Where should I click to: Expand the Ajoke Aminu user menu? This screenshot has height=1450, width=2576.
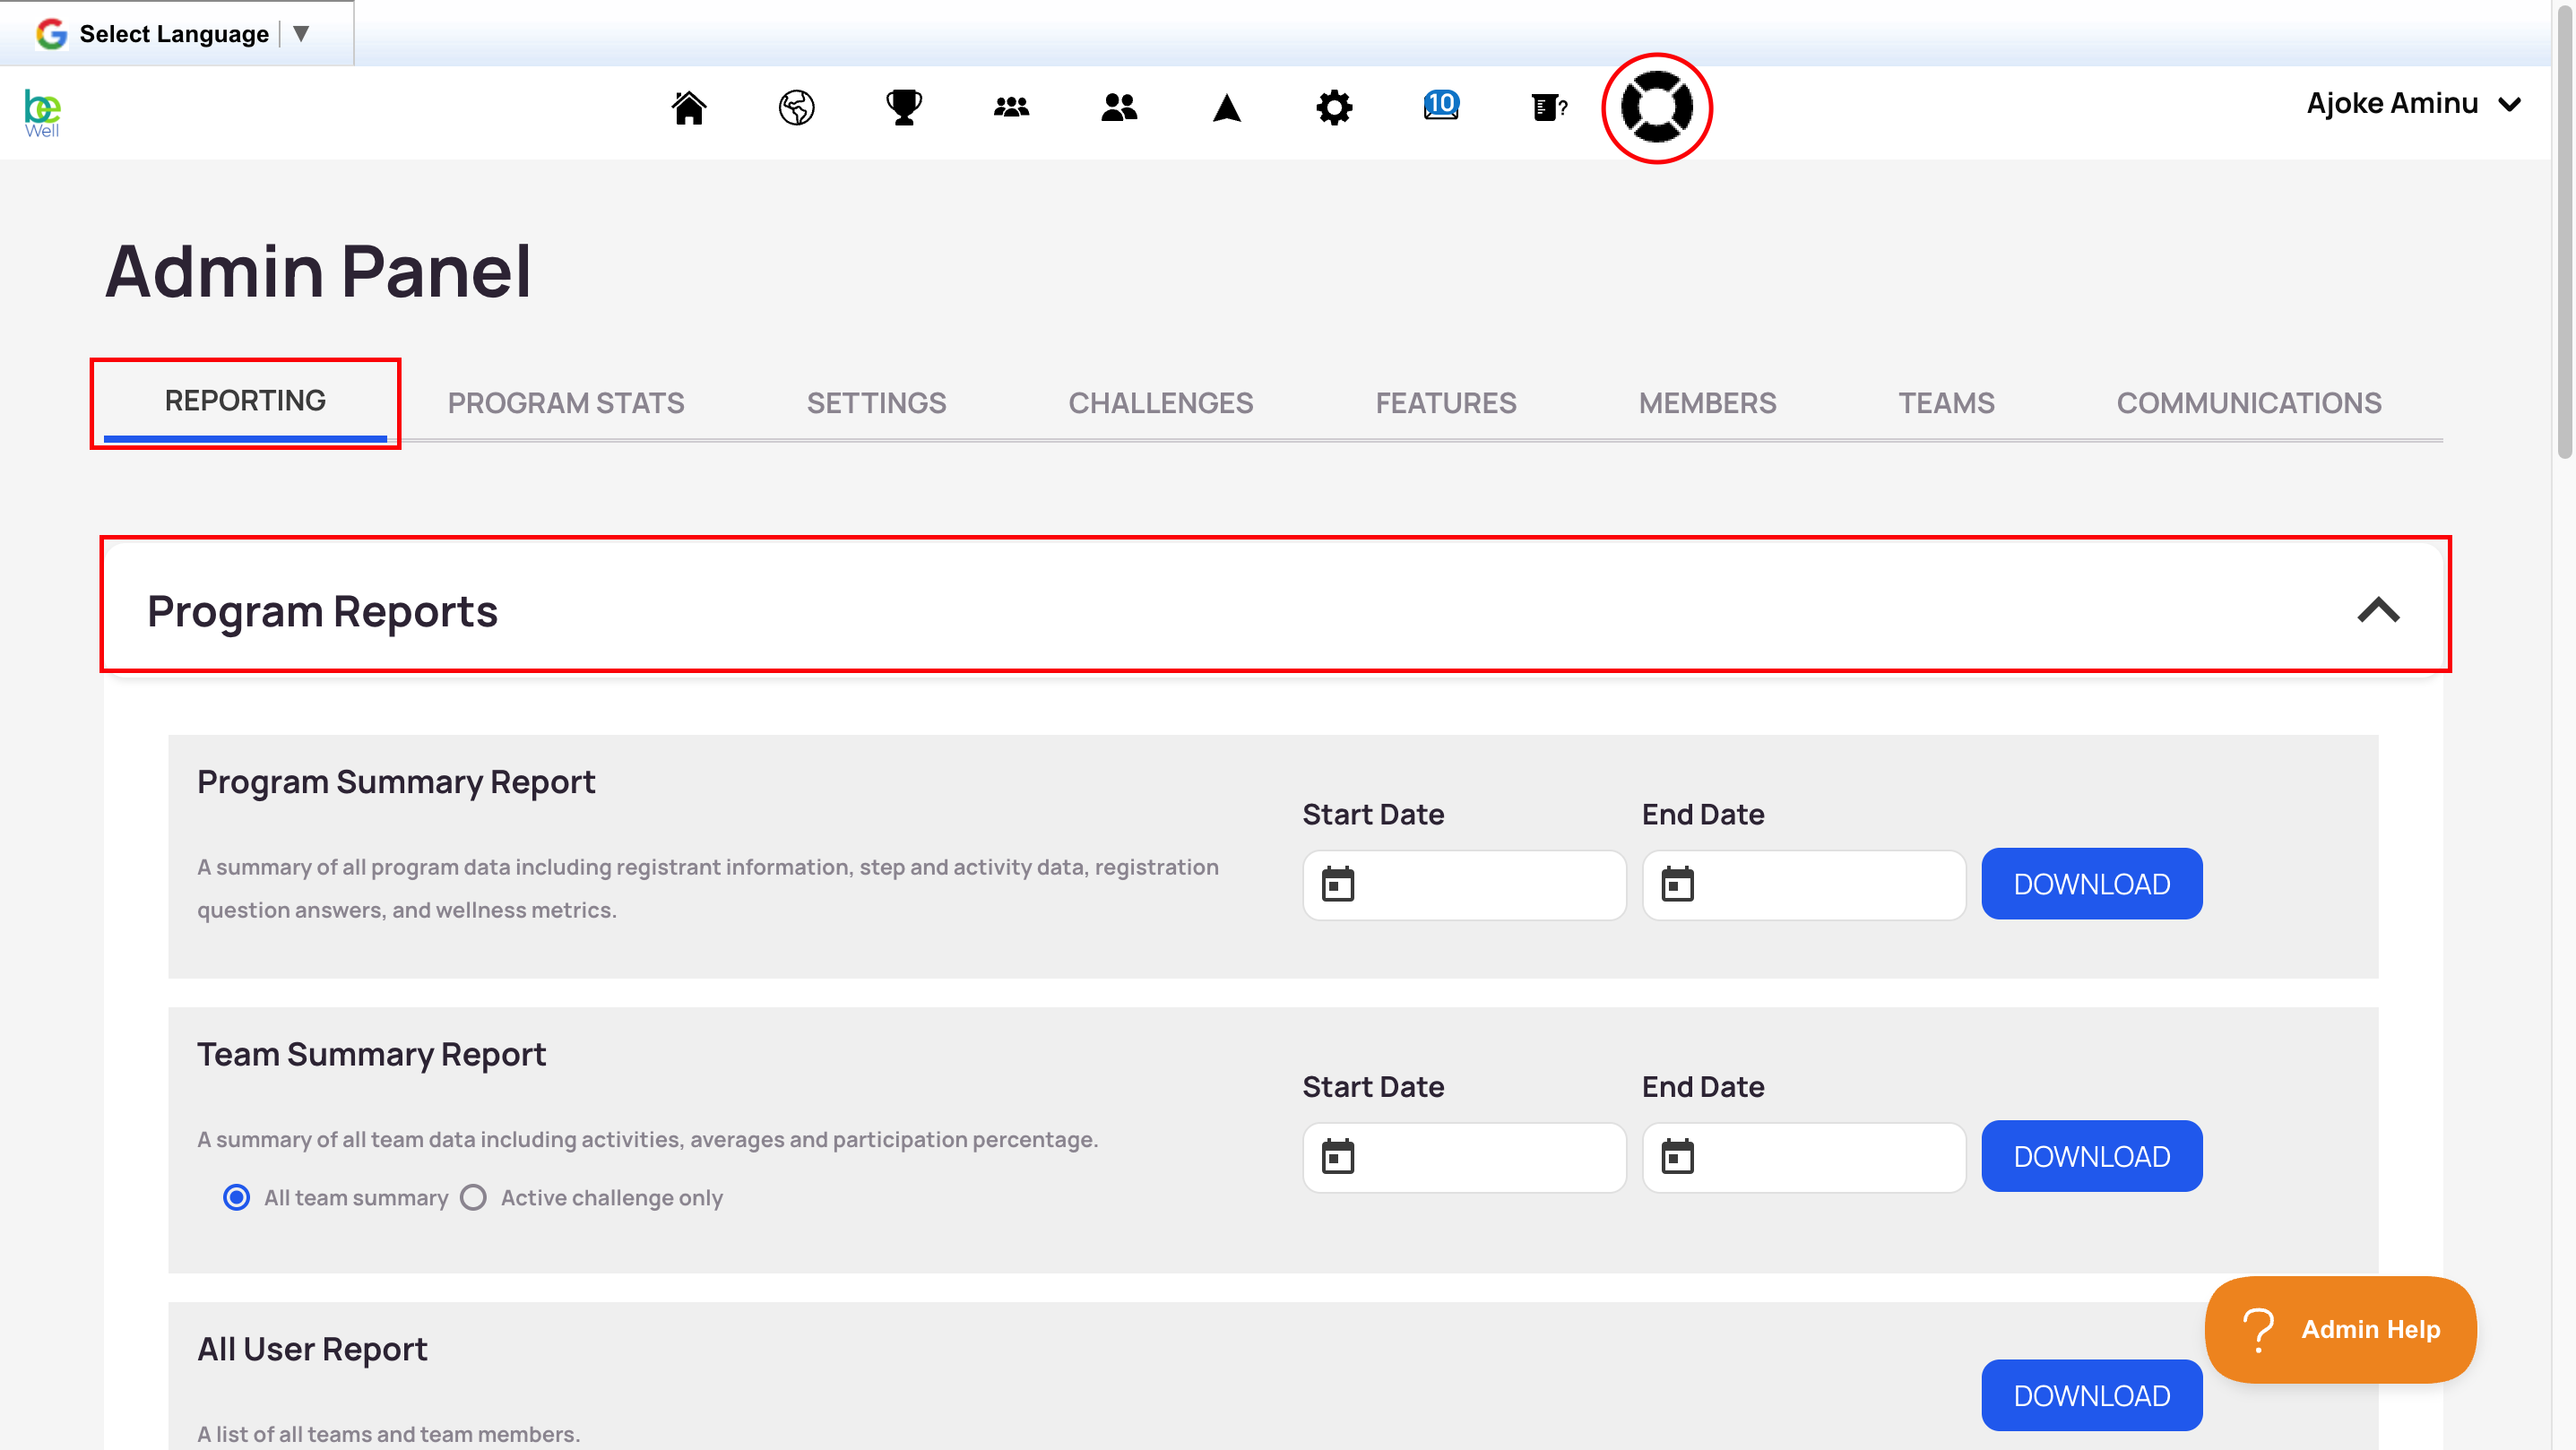click(x=2413, y=104)
